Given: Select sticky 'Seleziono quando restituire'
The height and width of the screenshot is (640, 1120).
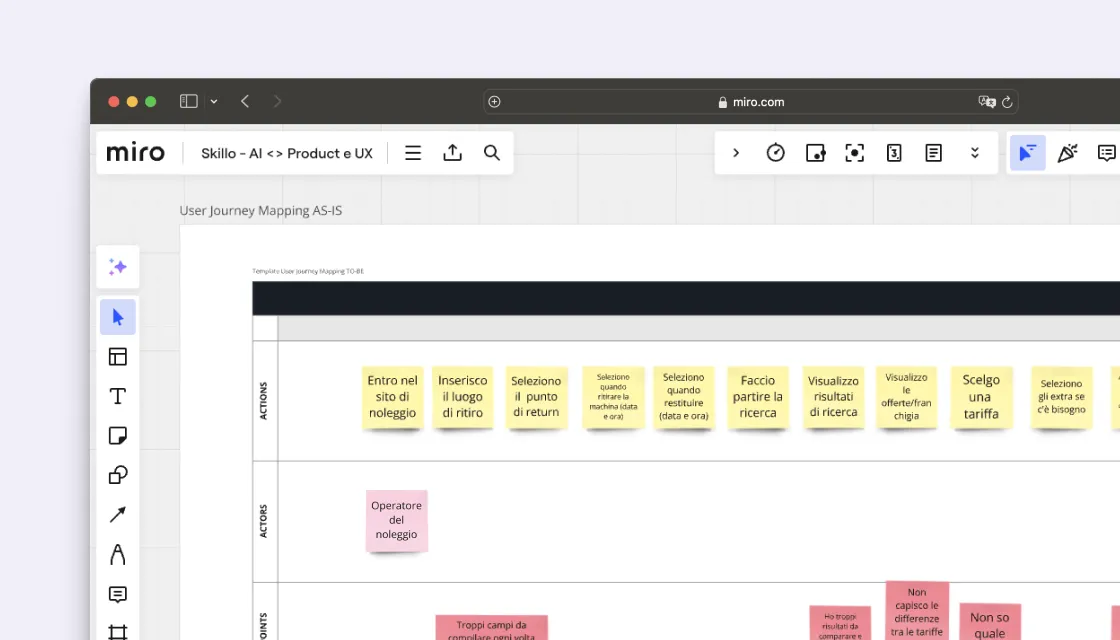Looking at the screenshot, I should (x=684, y=397).
